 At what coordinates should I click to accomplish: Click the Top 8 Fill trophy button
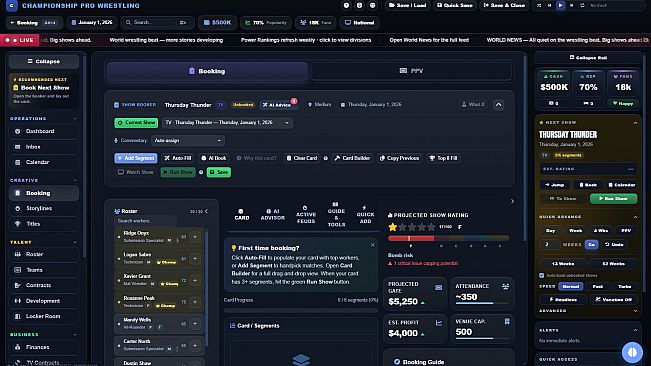pos(443,158)
